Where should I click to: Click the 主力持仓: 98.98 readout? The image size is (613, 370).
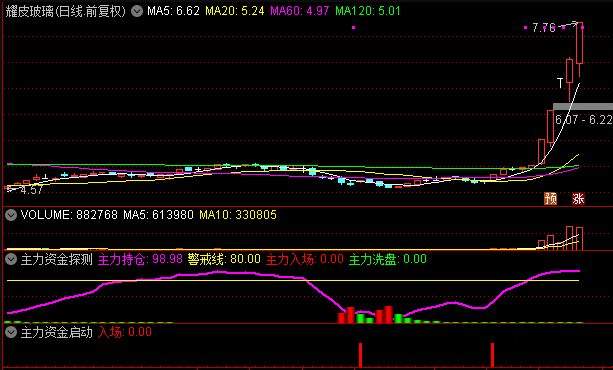point(140,259)
